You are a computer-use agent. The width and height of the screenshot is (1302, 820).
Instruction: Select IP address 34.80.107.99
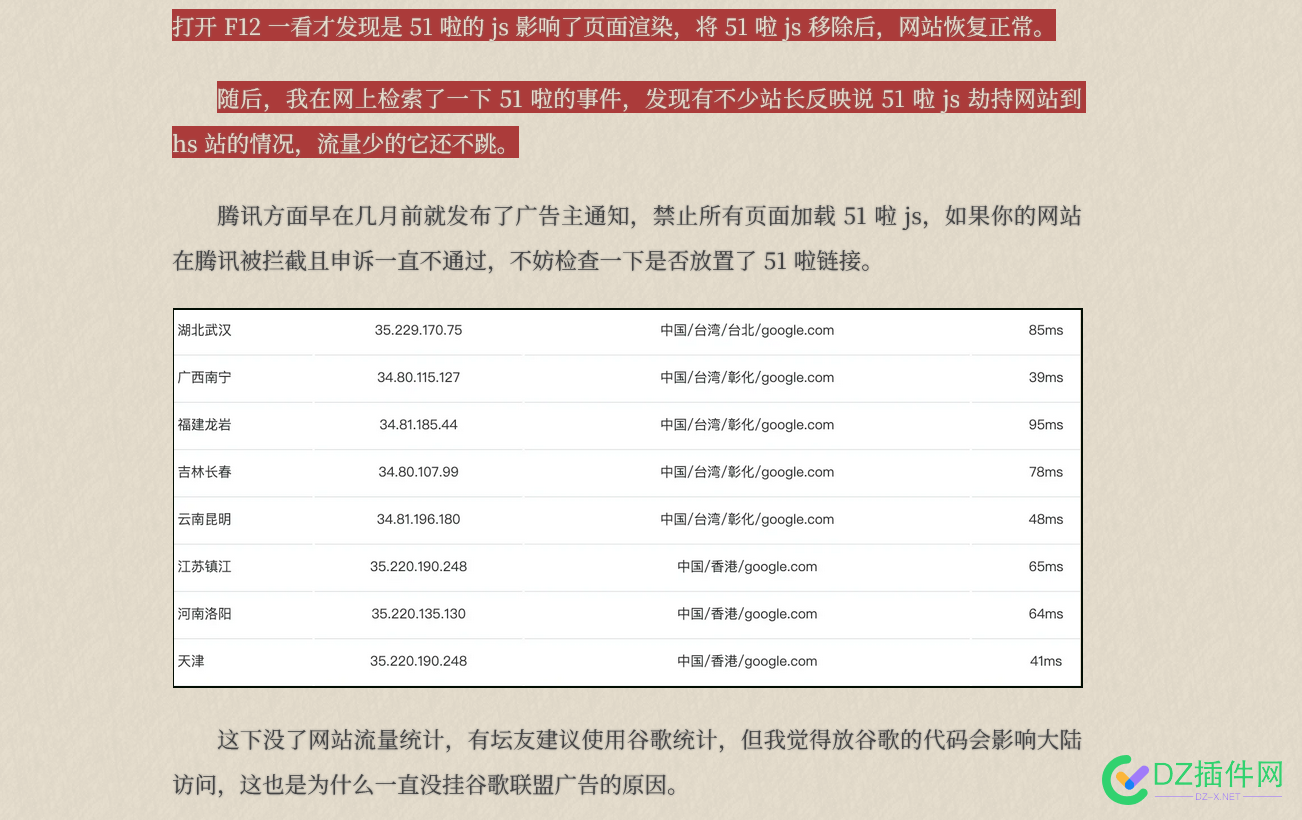(x=418, y=471)
